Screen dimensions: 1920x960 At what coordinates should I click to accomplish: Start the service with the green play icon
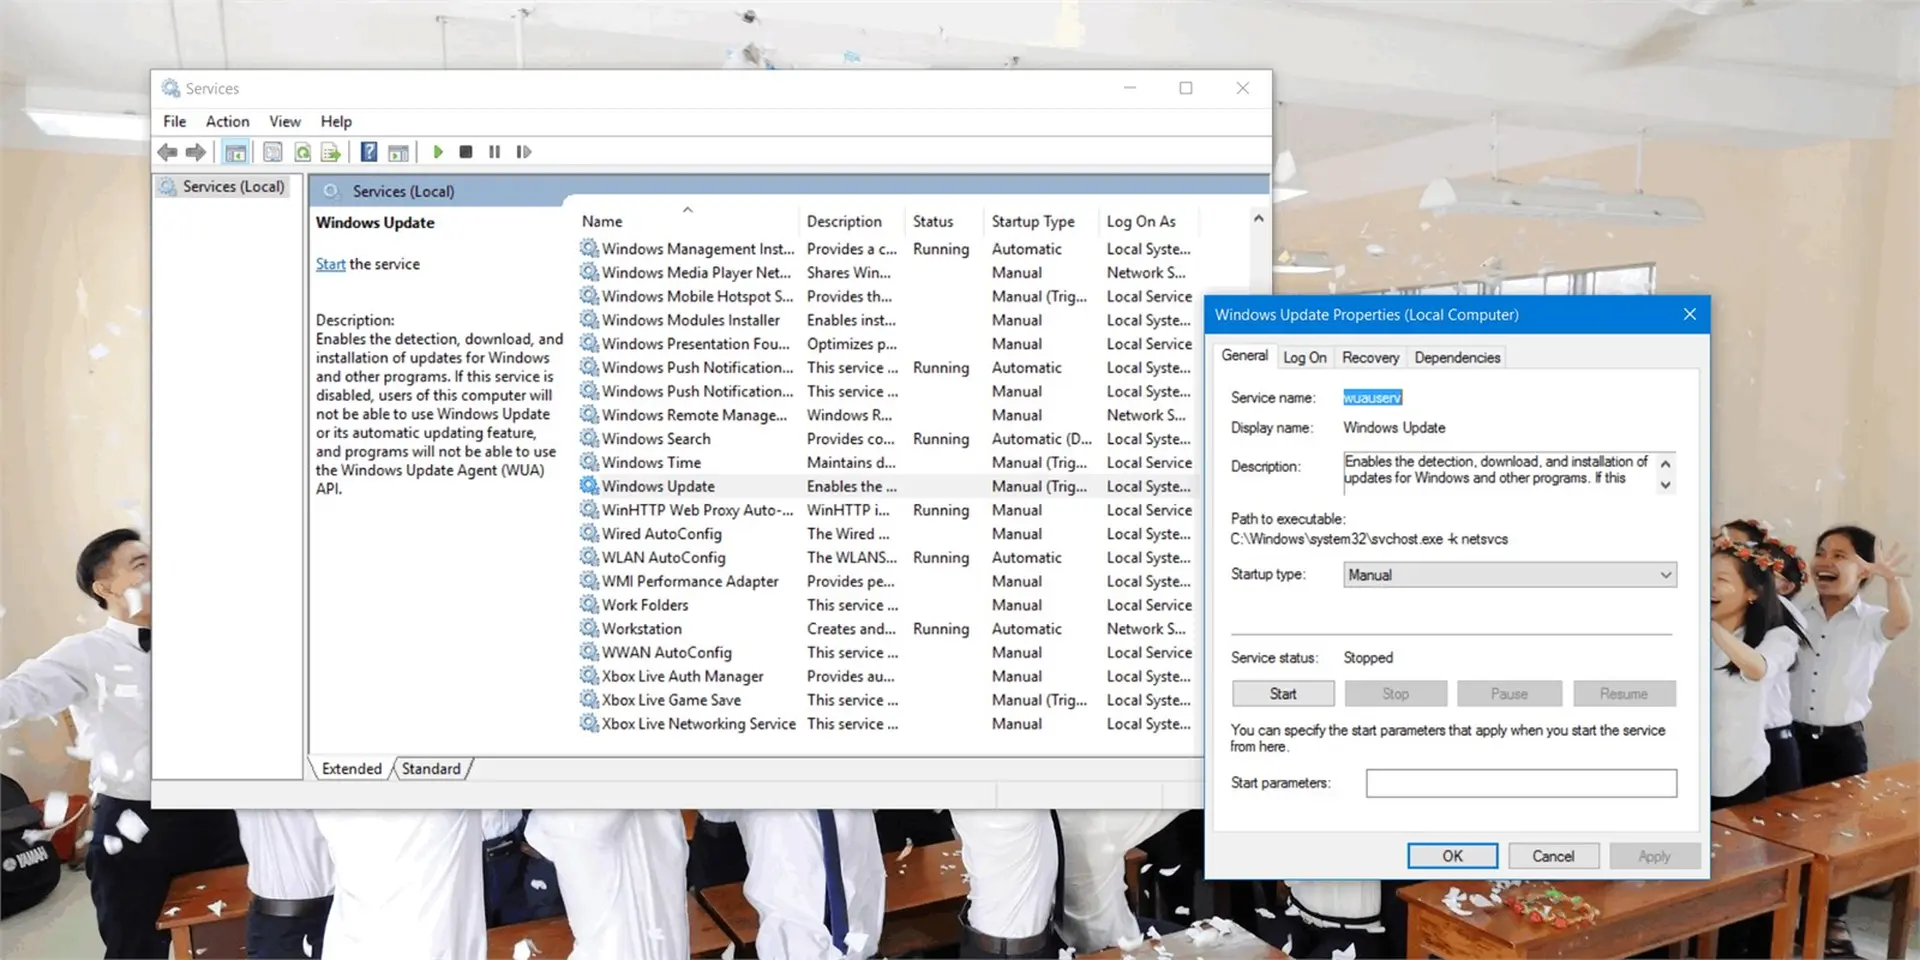point(438,152)
